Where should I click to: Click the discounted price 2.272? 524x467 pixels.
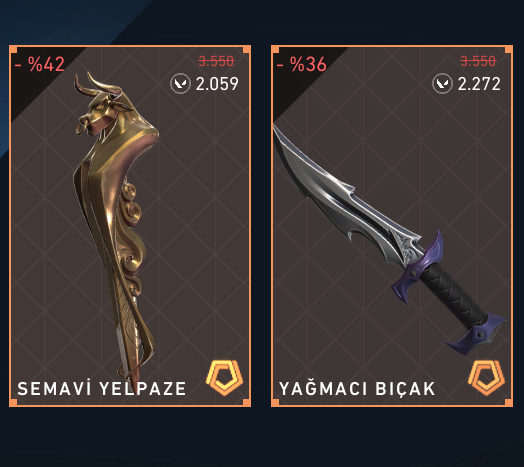tap(479, 84)
